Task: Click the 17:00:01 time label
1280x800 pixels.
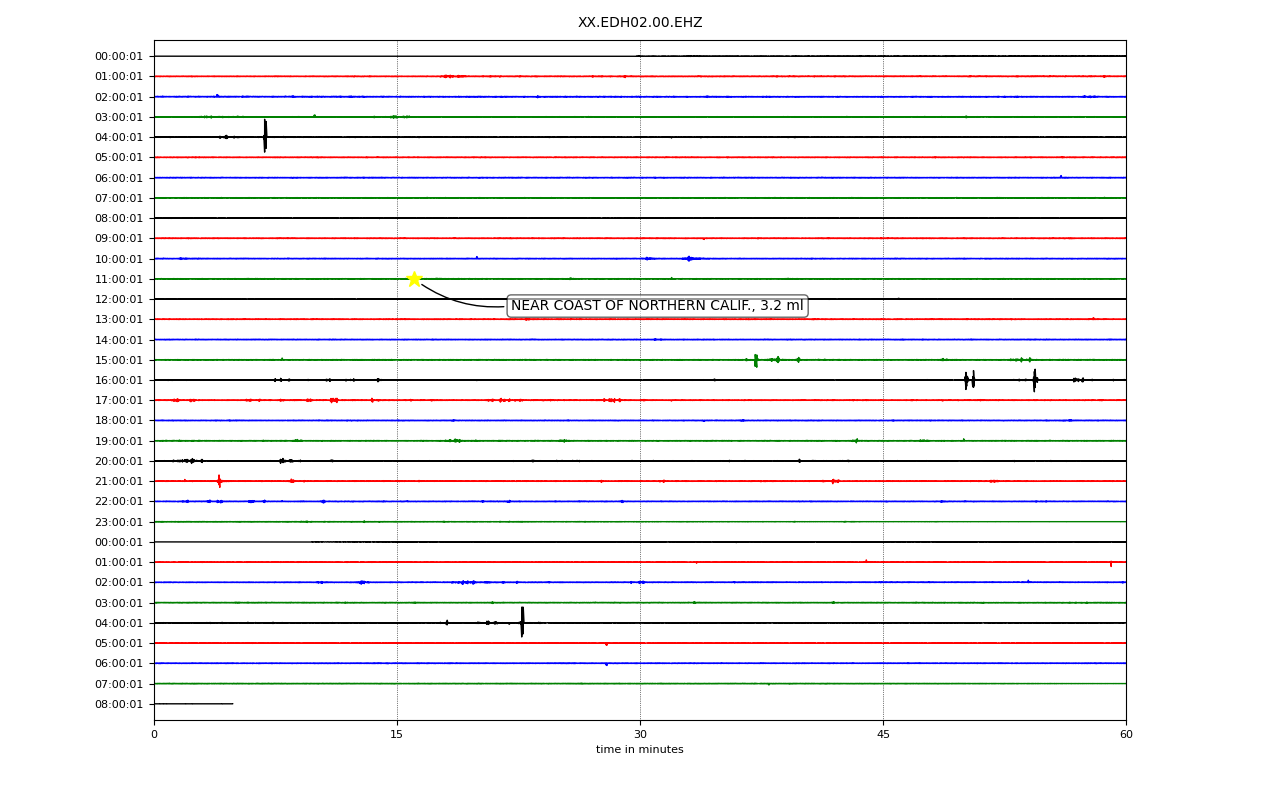Action: [x=119, y=401]
